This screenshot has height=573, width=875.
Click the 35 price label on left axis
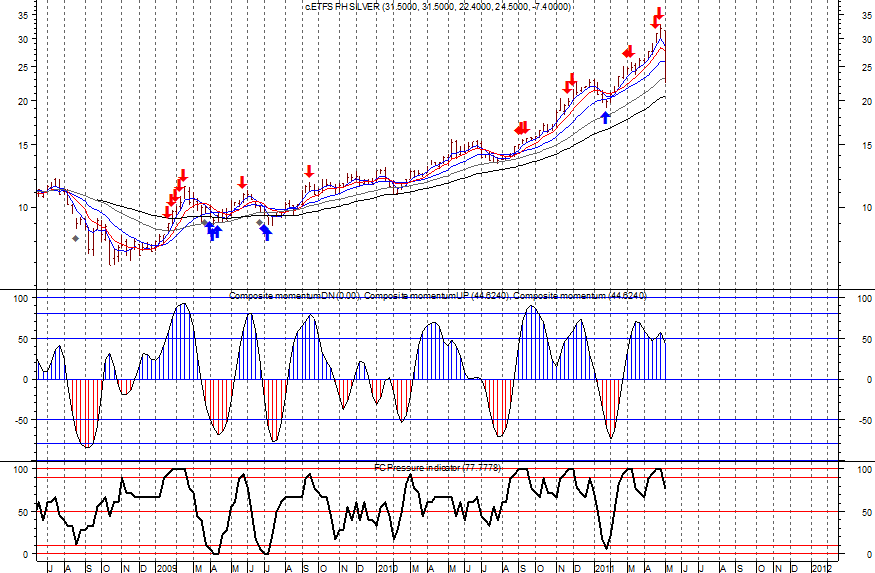pyautogui.click(x=22, y=16)
